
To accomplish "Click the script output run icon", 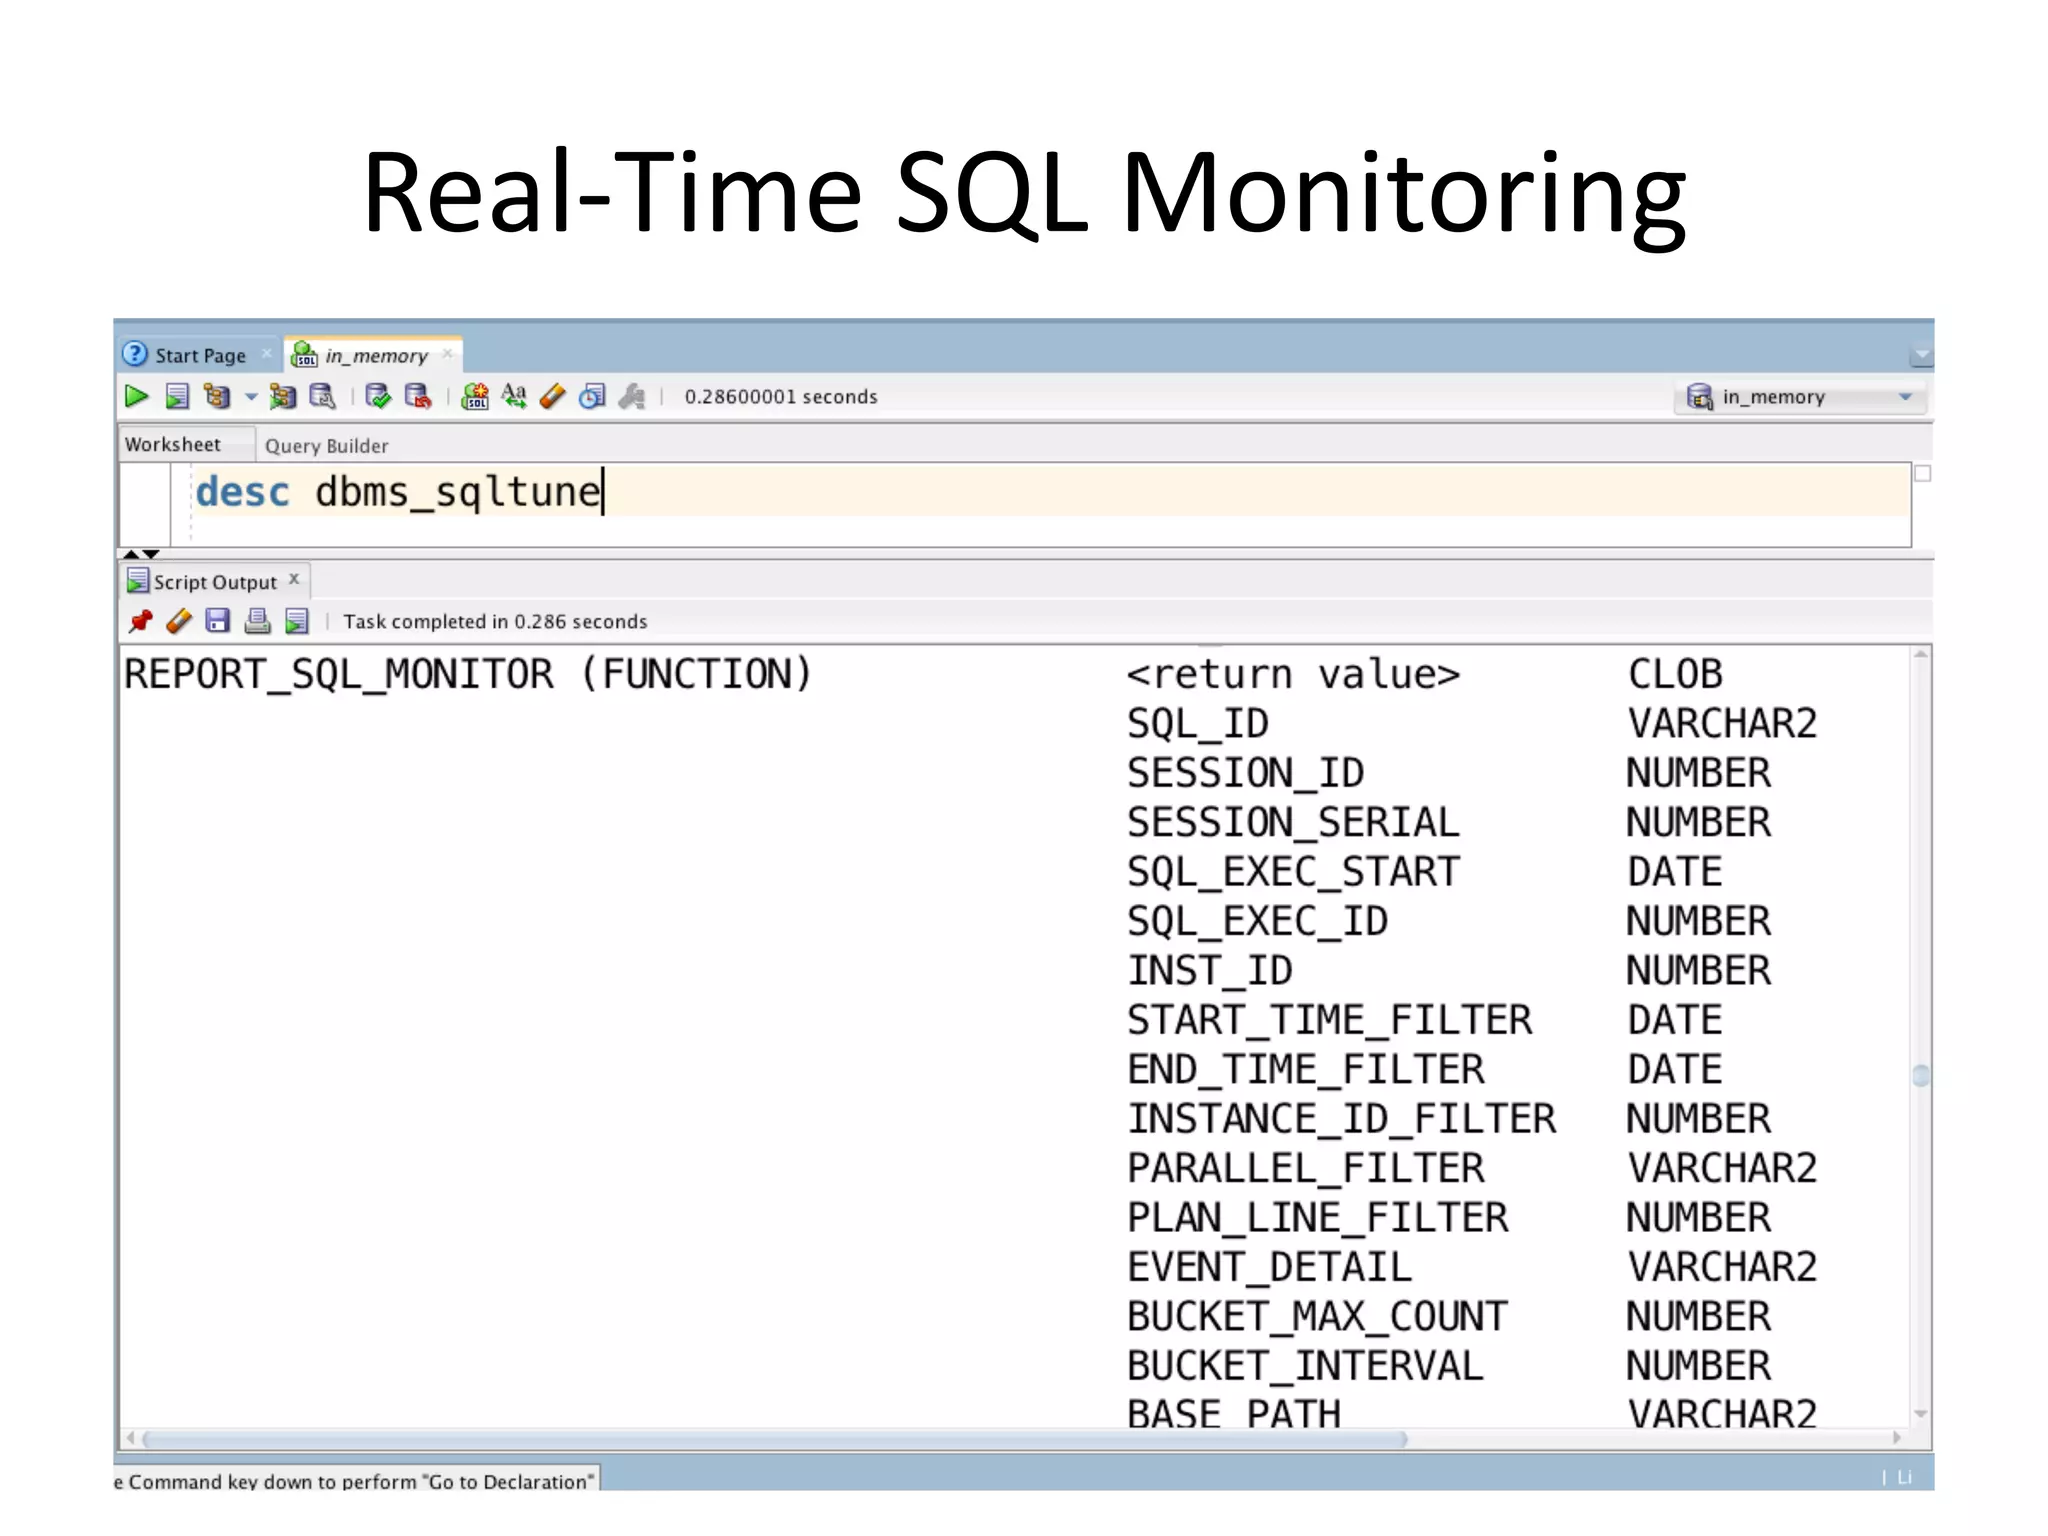I will (297, 621).
